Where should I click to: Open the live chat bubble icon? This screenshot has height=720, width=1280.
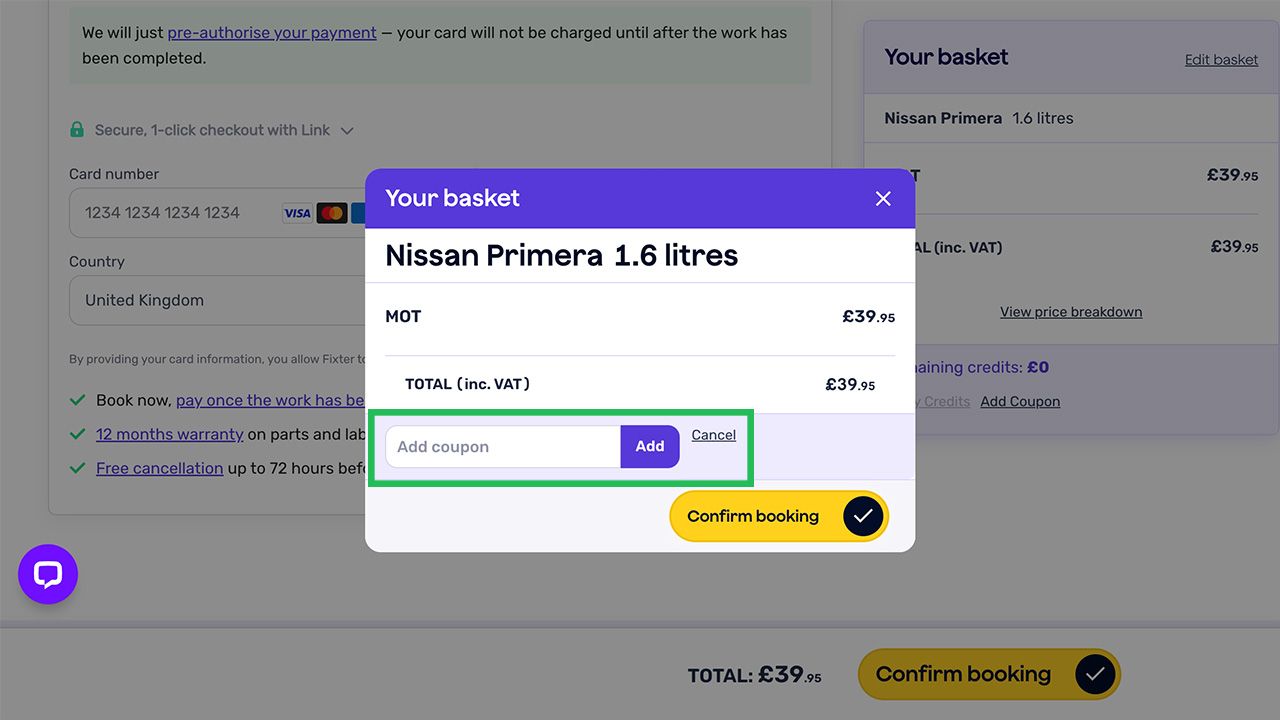48,574
